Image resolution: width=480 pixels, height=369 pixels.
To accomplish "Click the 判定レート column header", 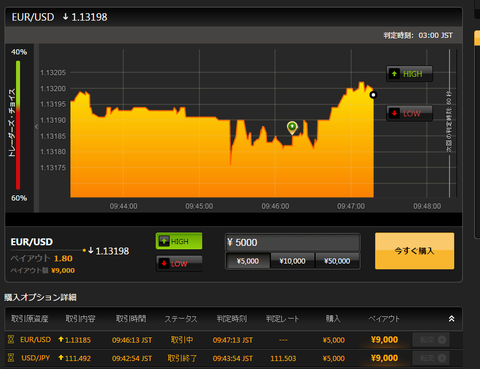I will pos(282,319).
